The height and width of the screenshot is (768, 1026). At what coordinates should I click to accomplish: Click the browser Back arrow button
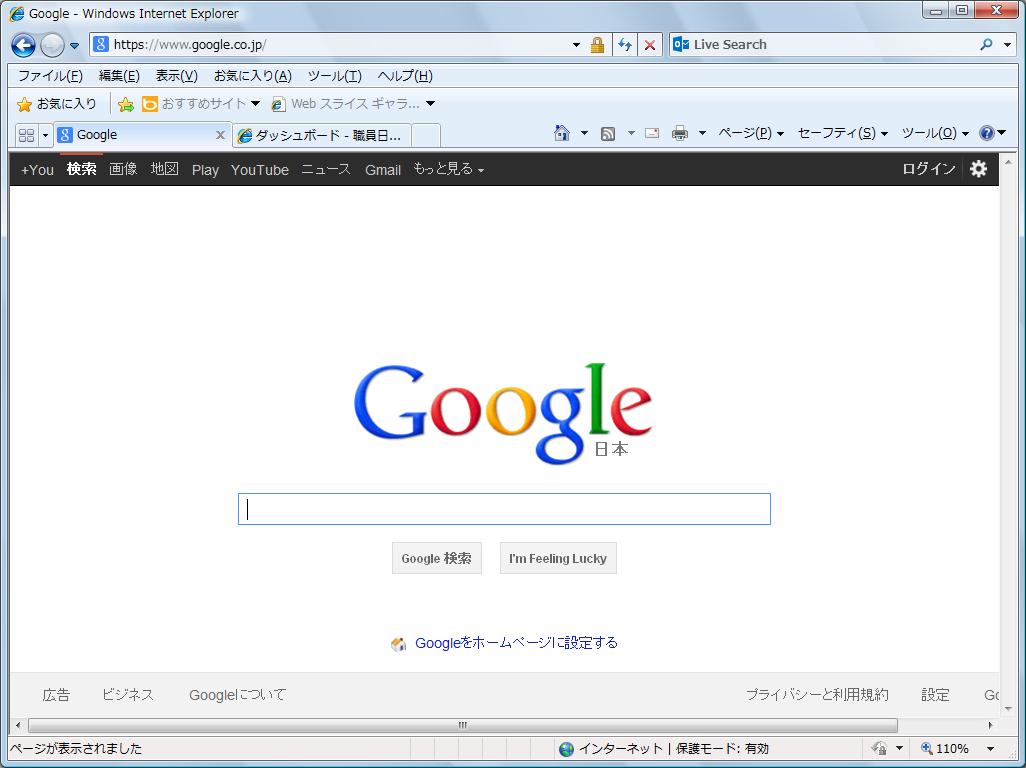tap(24, 45)
